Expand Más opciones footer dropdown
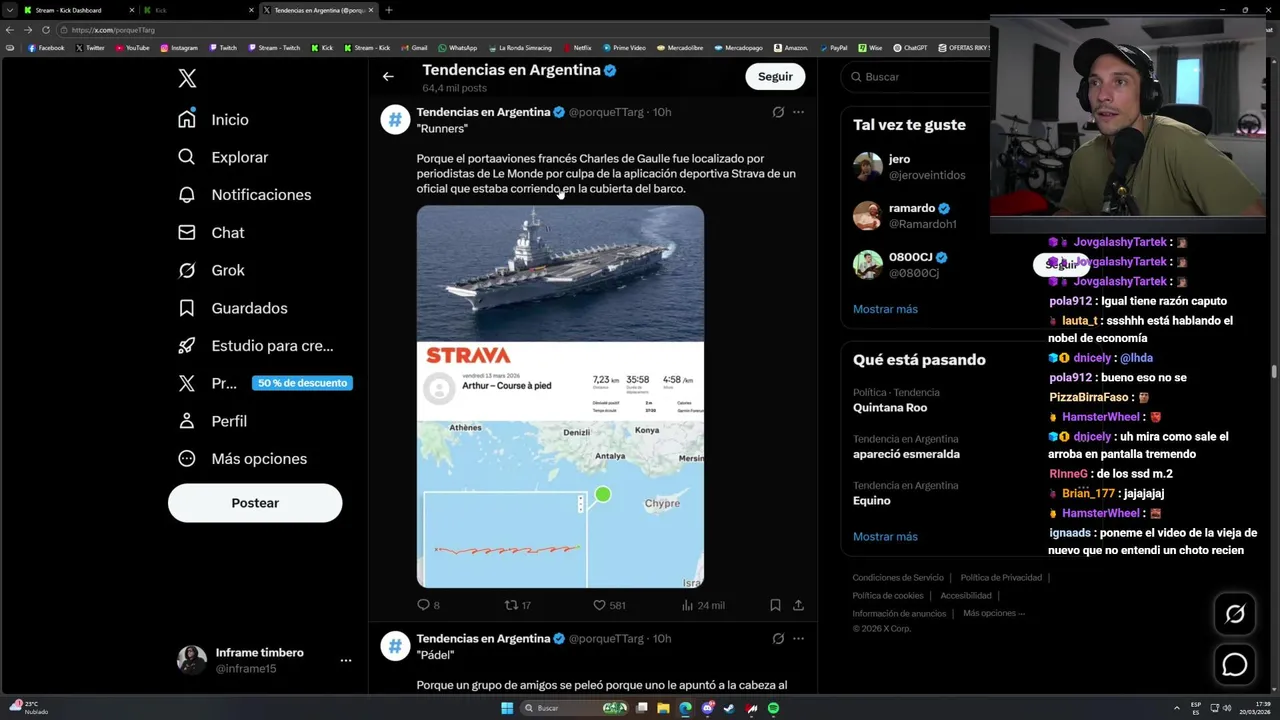The width and height of the screenshot is (1280, 720). click(x=993, y=613)
